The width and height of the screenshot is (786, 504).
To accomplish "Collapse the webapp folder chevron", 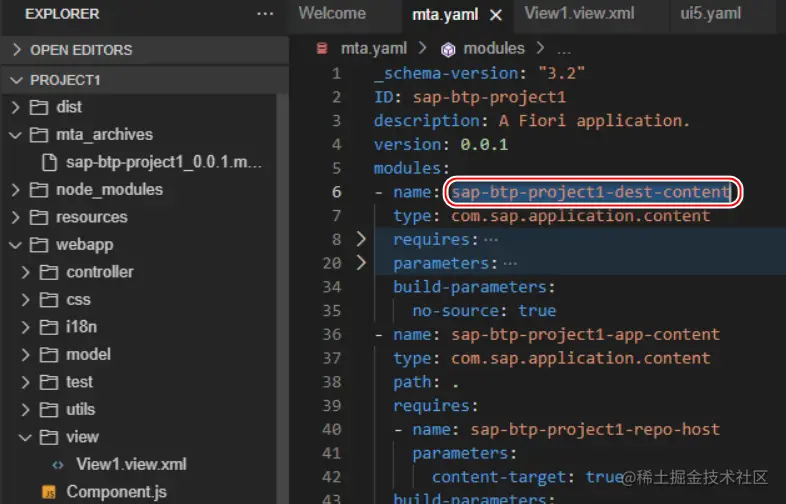I will pyautogui.click(x=16, y=245).
